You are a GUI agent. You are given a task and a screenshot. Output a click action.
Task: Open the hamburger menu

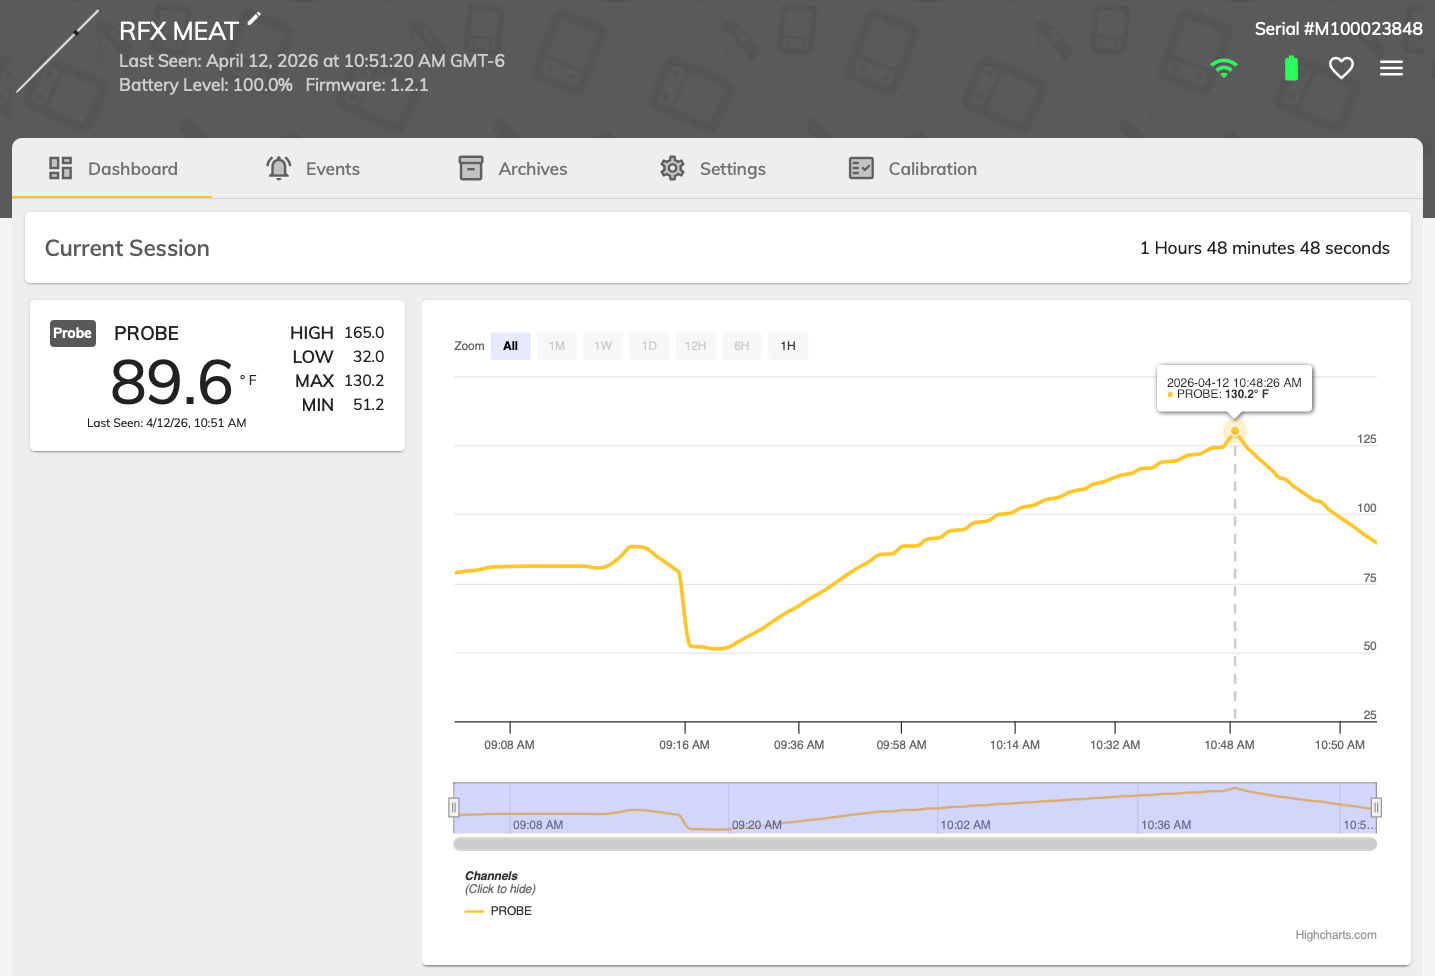1391,68
